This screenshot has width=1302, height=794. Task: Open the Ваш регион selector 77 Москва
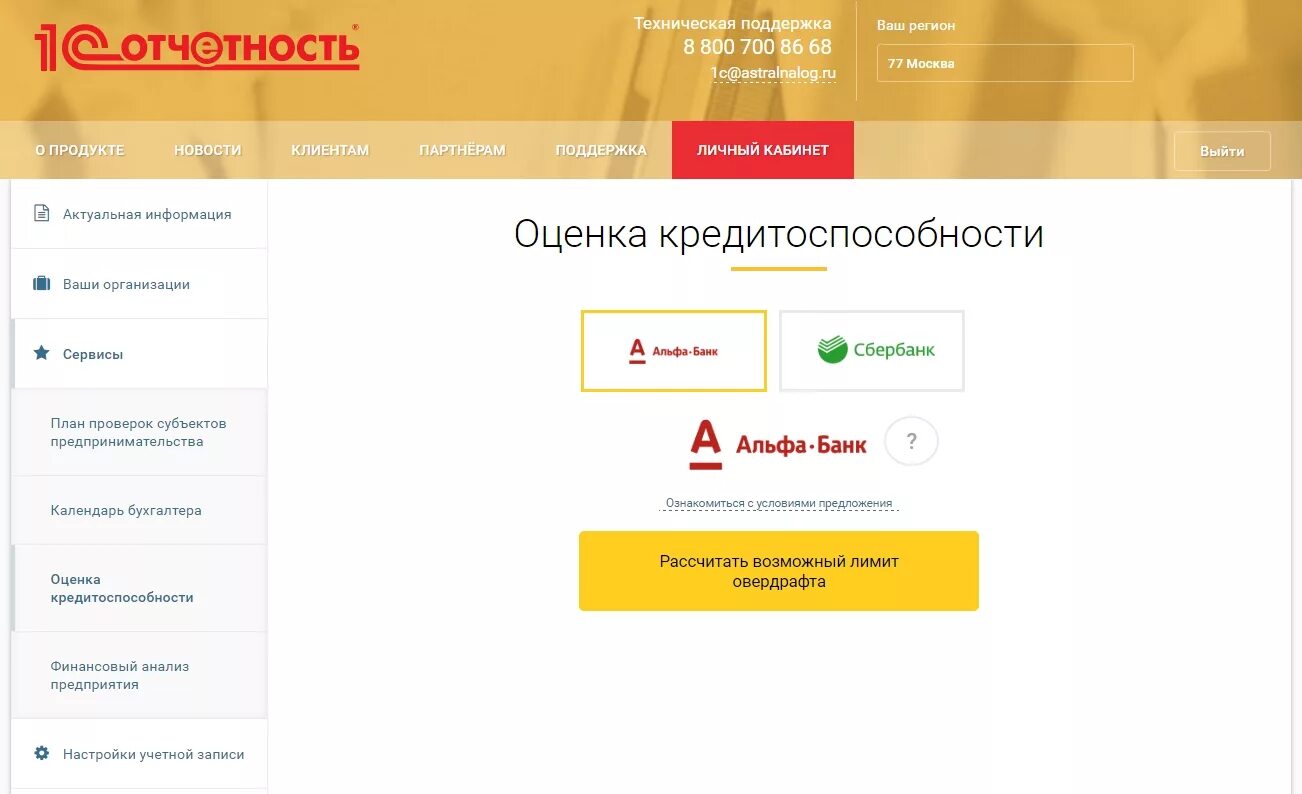pyautogui.click(x=1005, y=63)
